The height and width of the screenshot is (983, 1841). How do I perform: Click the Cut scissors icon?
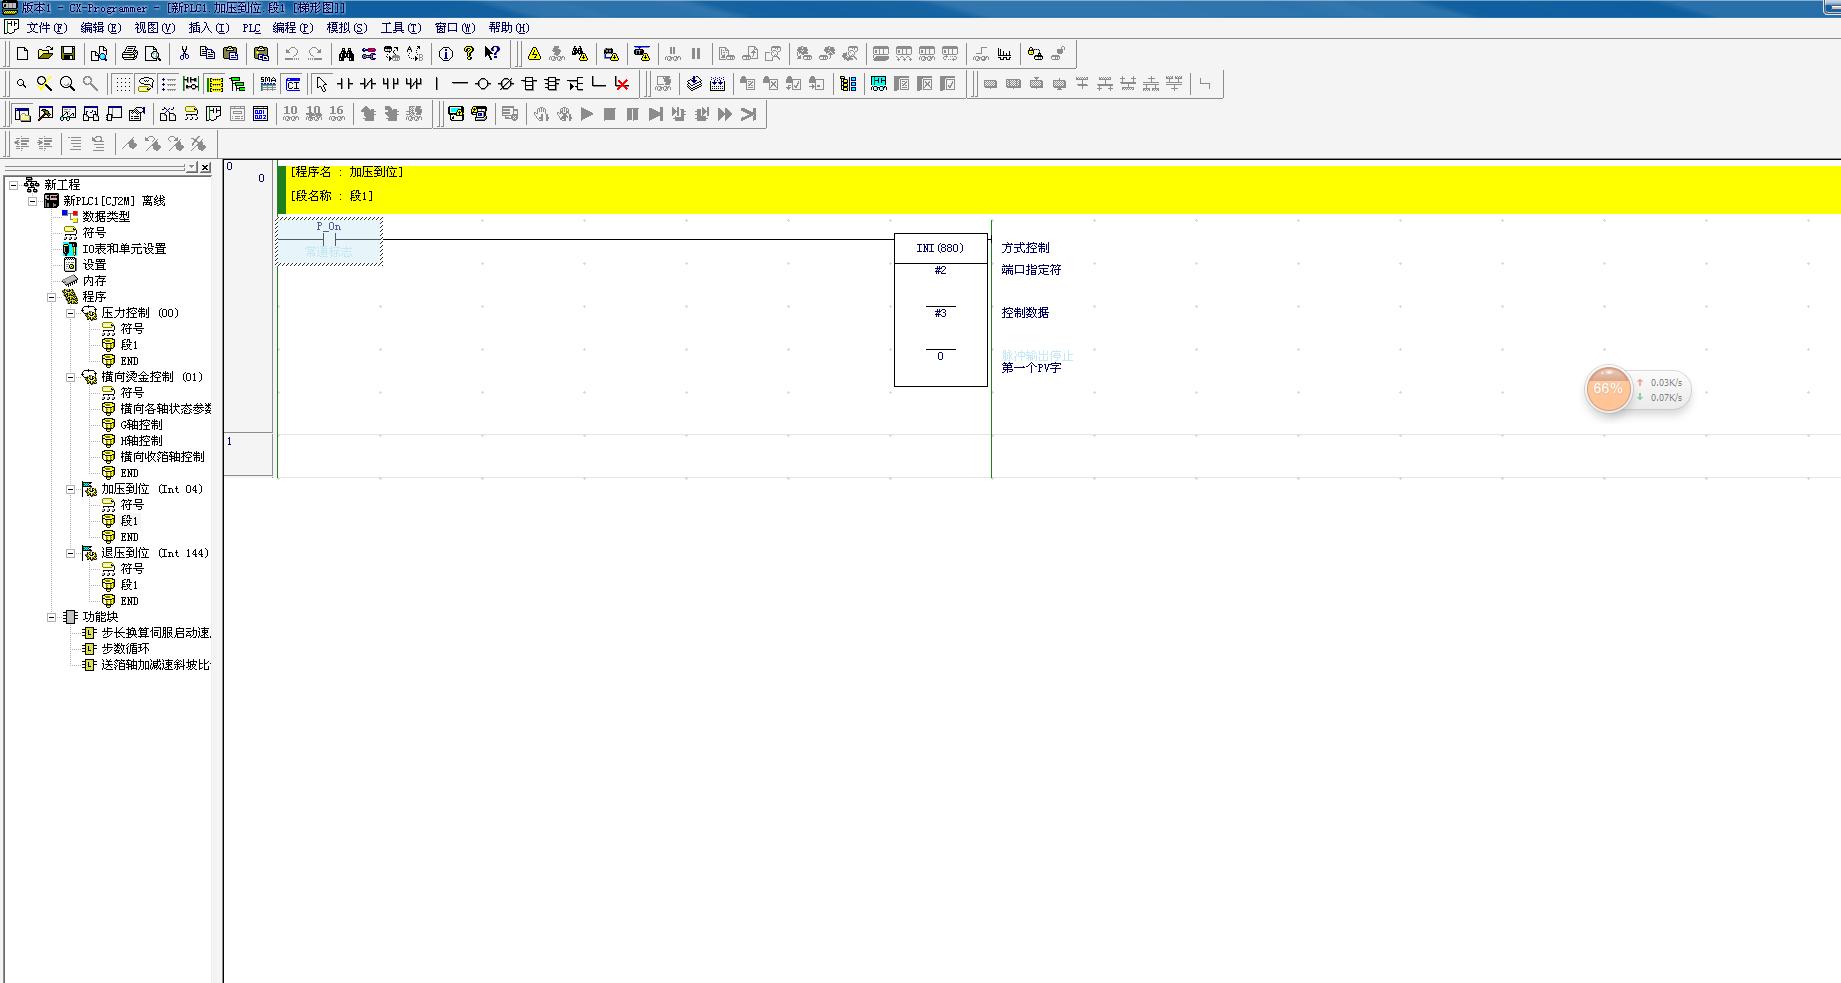click(x=184, y=54)
